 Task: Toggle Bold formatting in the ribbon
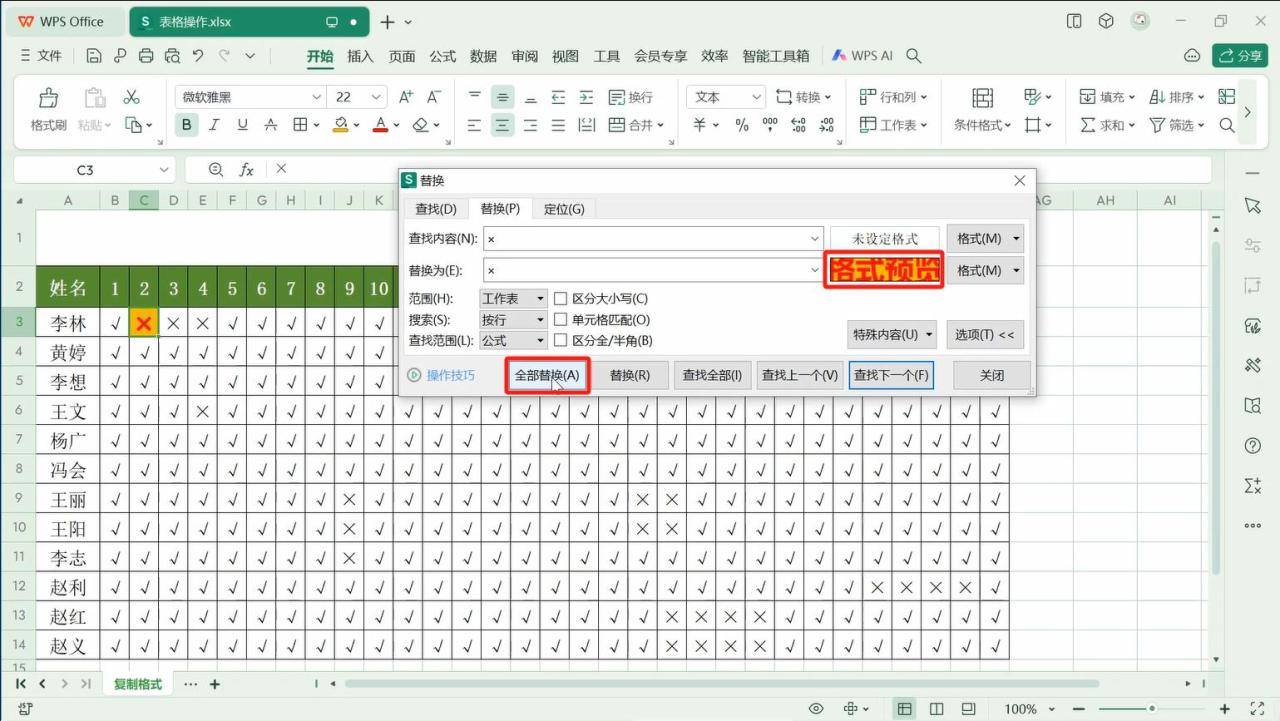186,125
